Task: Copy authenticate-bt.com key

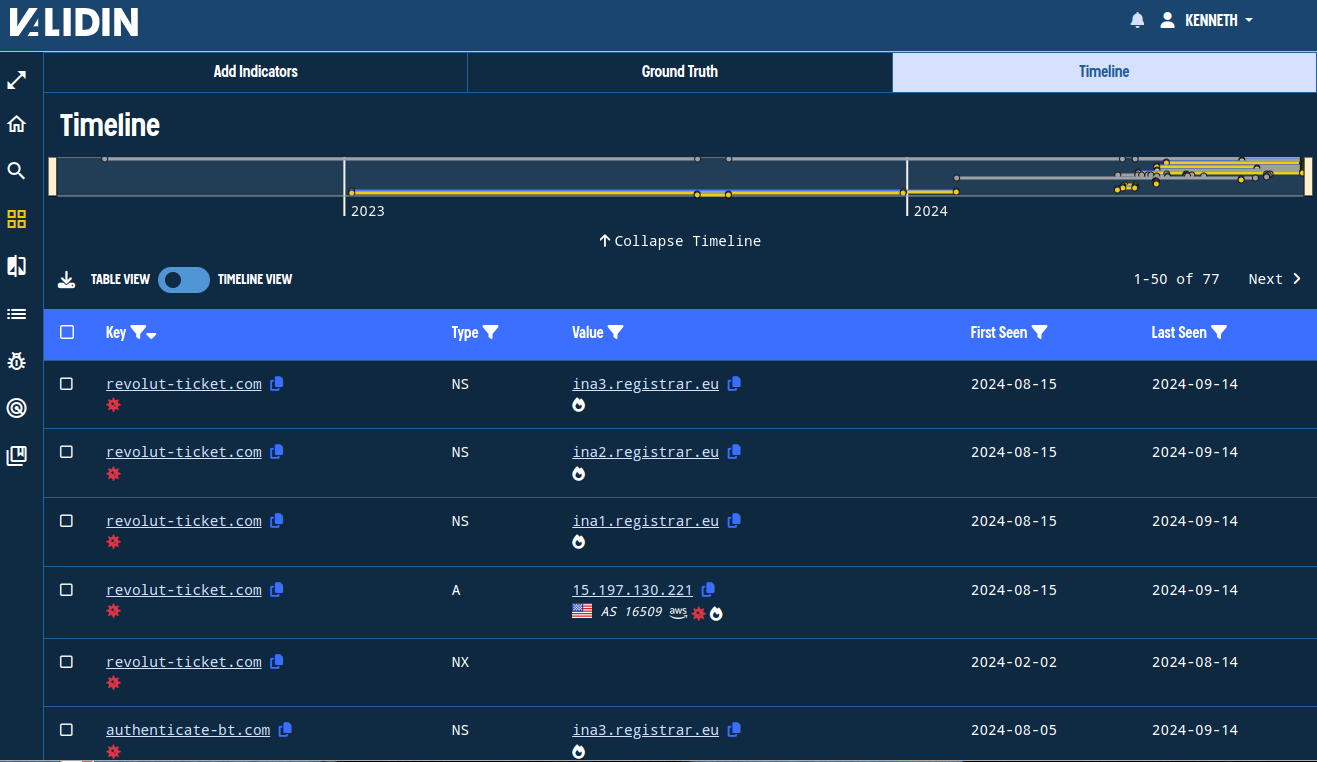Action: pyautogui.click(x=285, y=730)
